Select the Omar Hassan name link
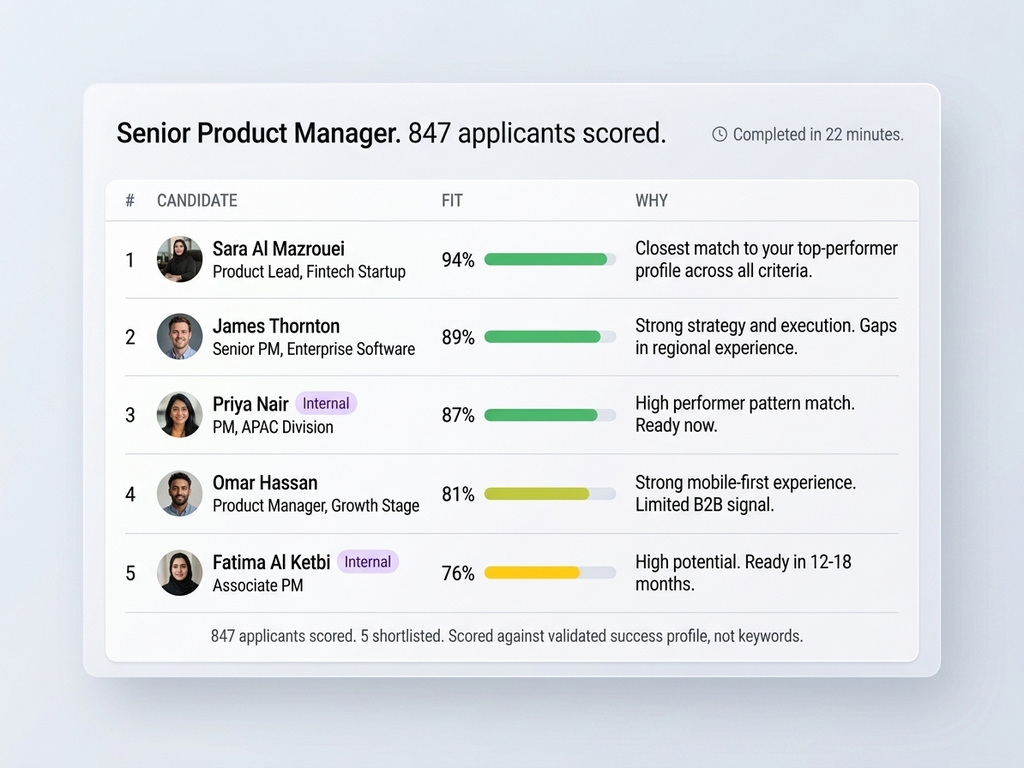The width and height of the screenshot is (1024, 768). click(265, 483)
